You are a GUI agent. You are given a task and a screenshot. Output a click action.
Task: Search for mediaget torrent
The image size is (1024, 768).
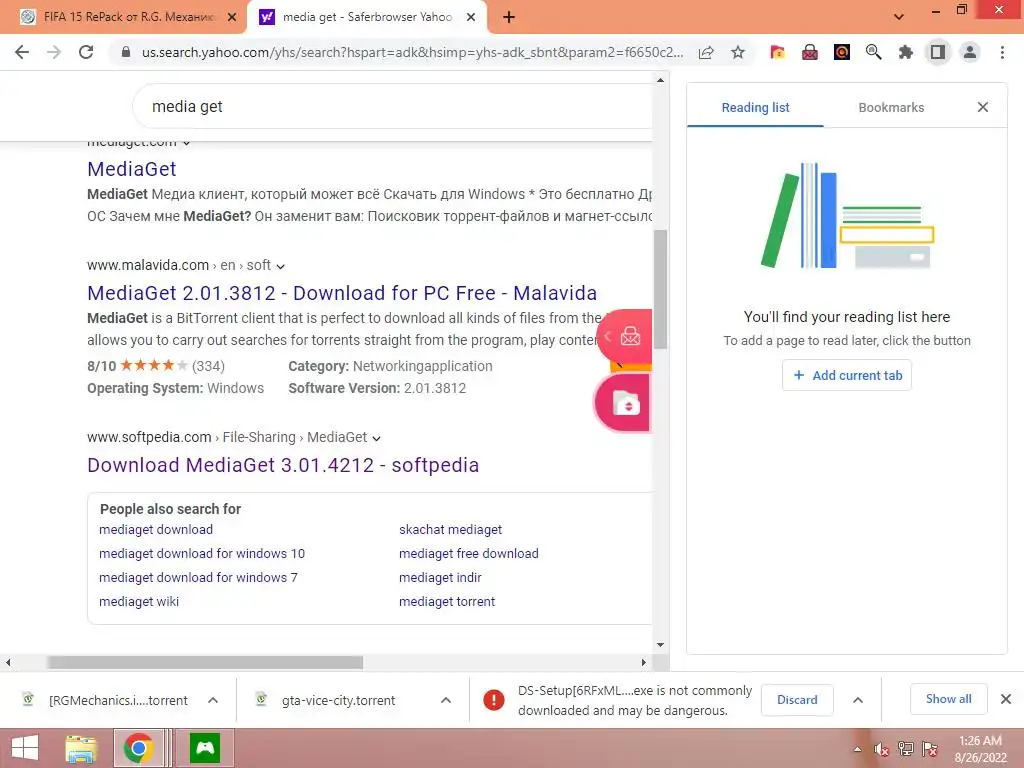tap(447, 601)
